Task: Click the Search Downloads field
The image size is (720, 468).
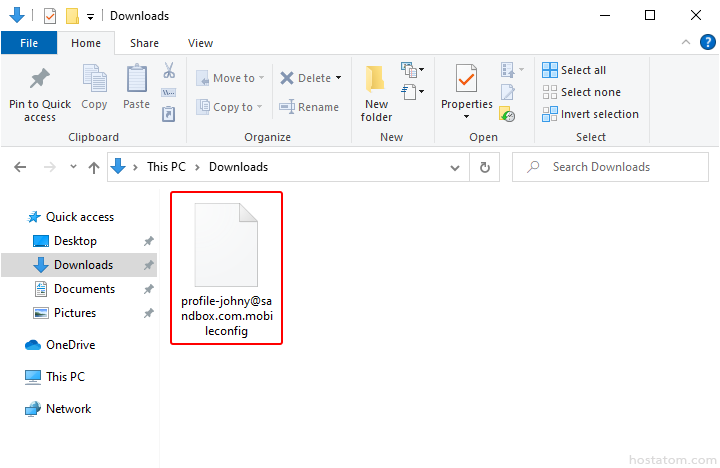Action: [x=610, y=167]
